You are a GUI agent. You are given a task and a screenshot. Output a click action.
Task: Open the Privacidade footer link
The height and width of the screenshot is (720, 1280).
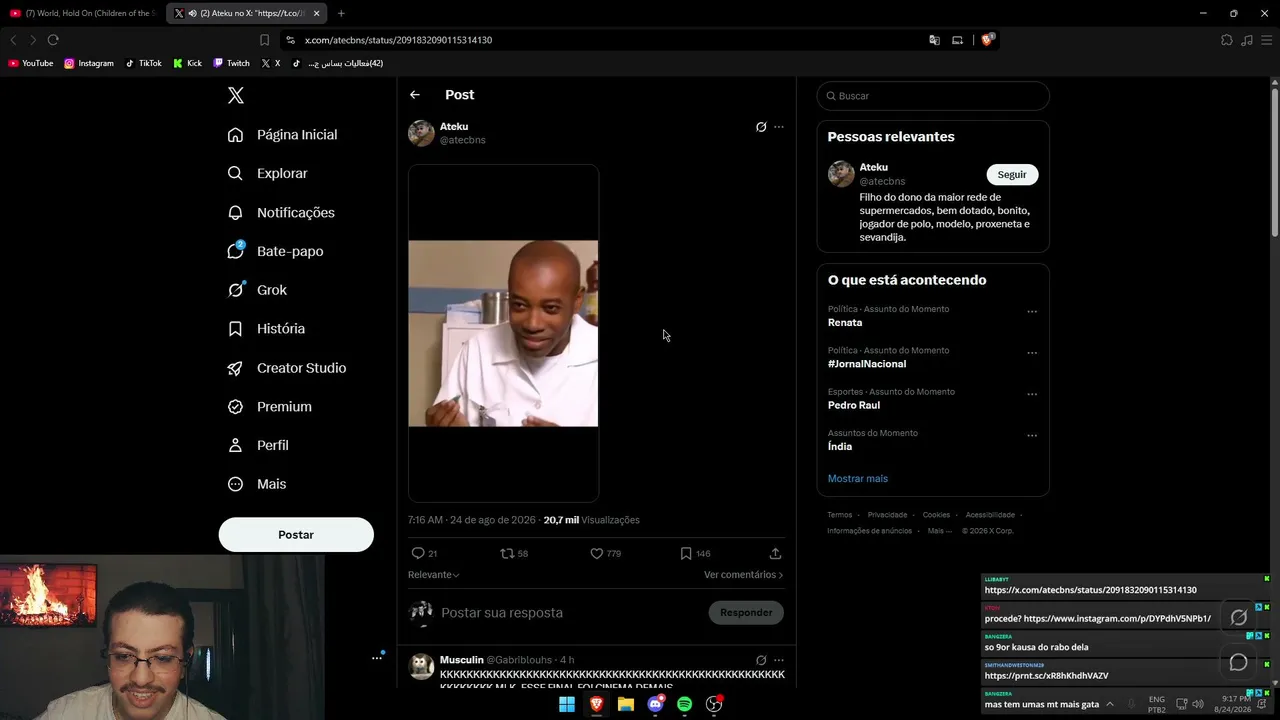888,515
